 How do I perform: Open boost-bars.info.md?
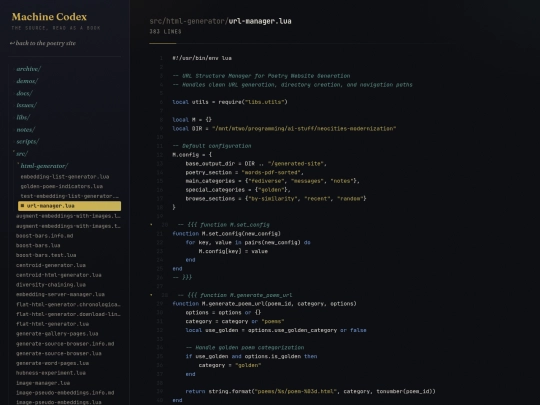44,236
